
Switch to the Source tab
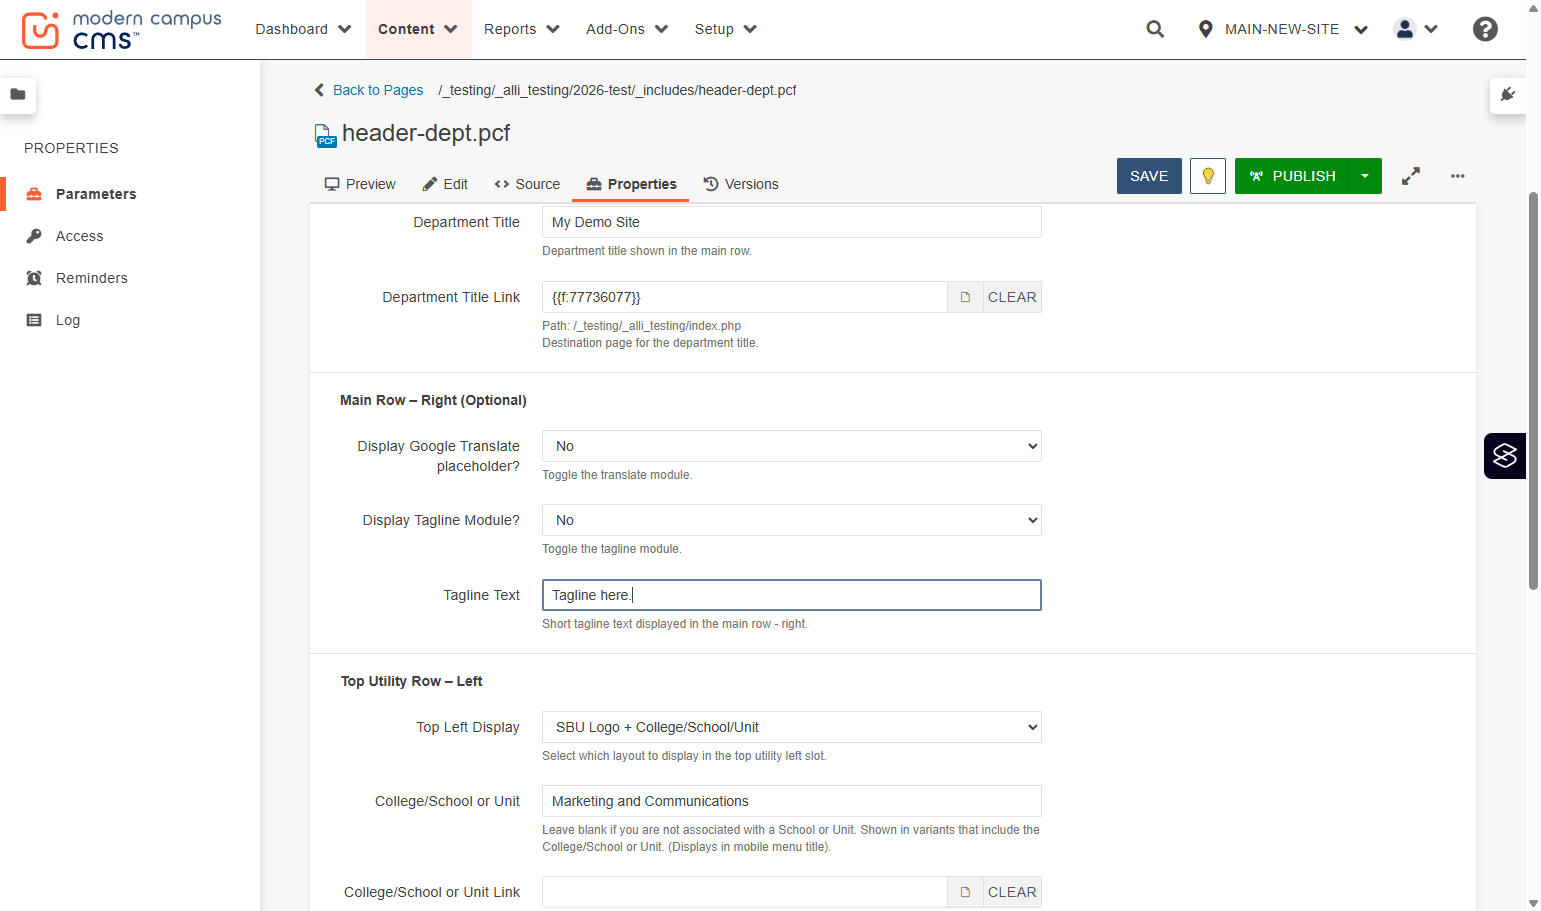527,184
